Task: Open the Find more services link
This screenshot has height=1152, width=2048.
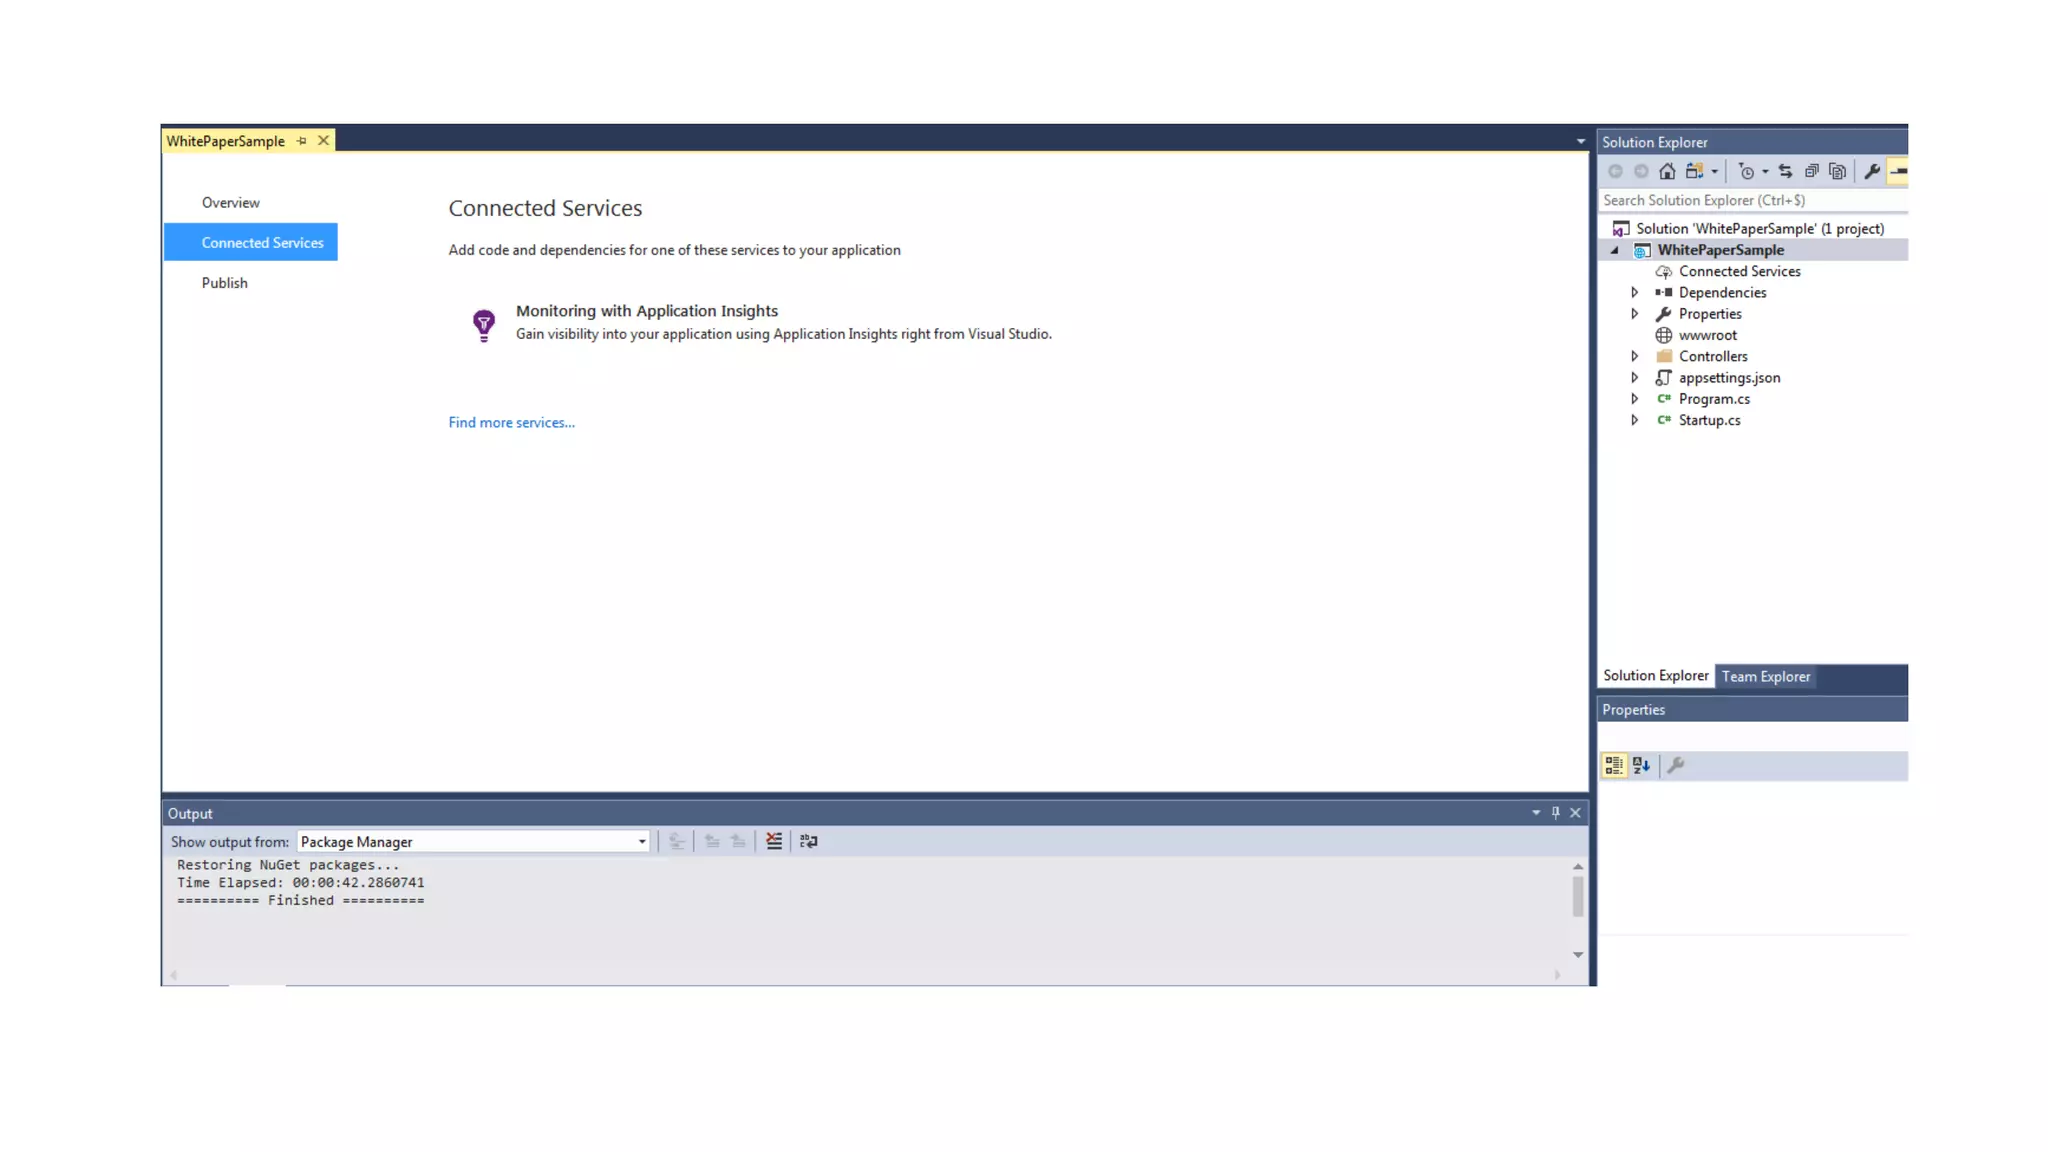Action: click(511, 422)
